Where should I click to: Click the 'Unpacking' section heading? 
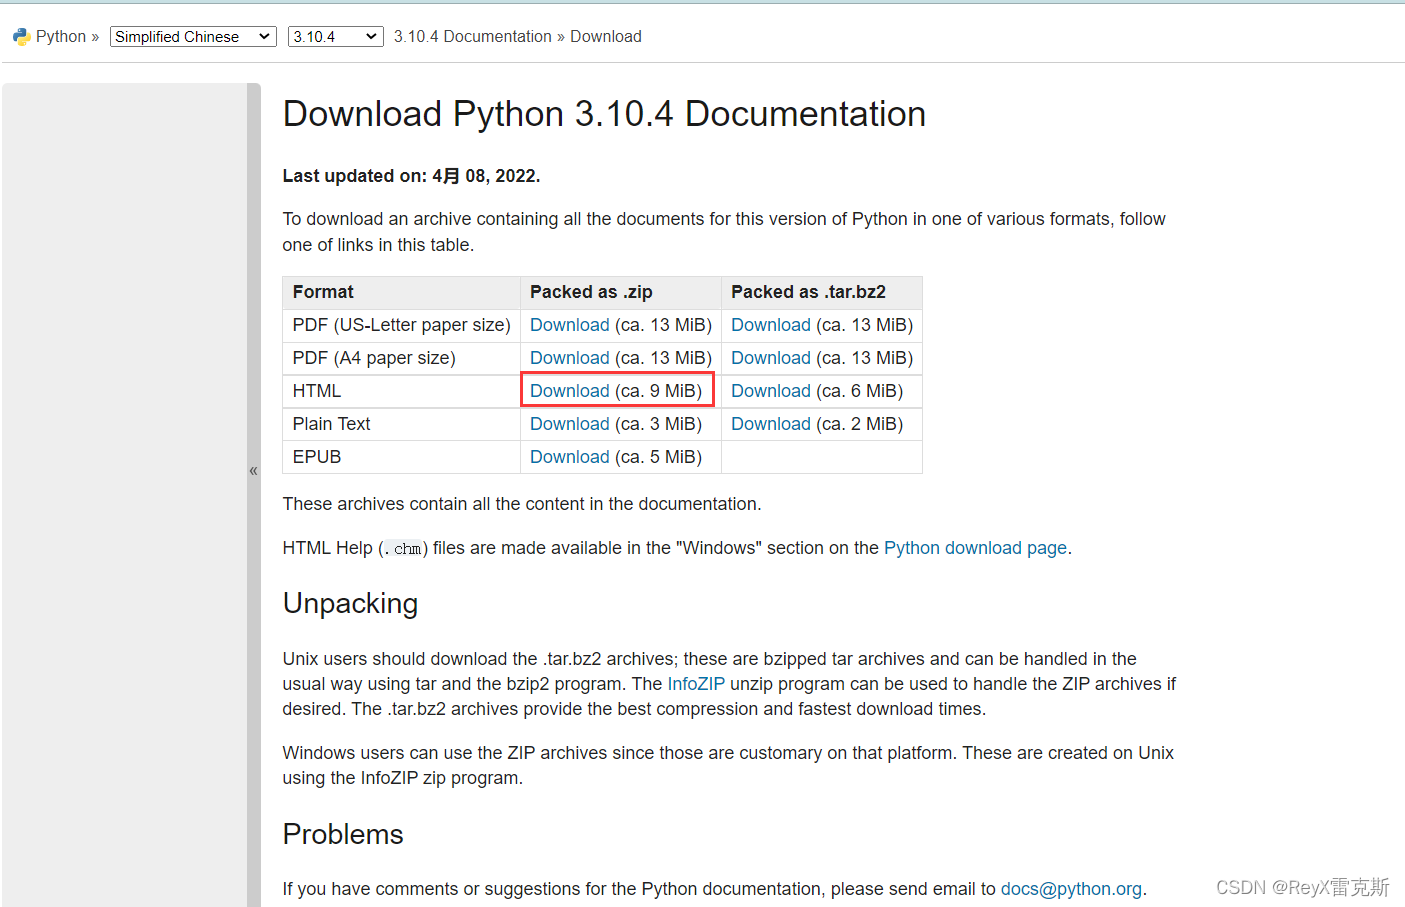tap(350, 604)
